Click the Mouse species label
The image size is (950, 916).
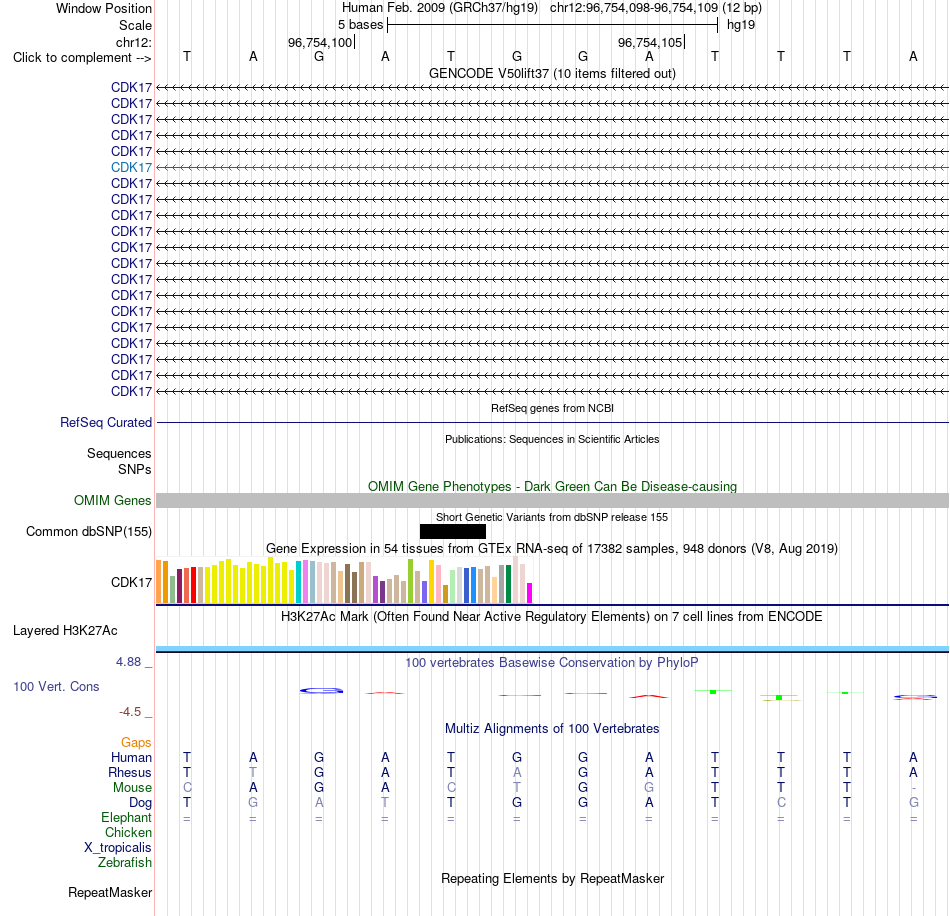(132, 788)
